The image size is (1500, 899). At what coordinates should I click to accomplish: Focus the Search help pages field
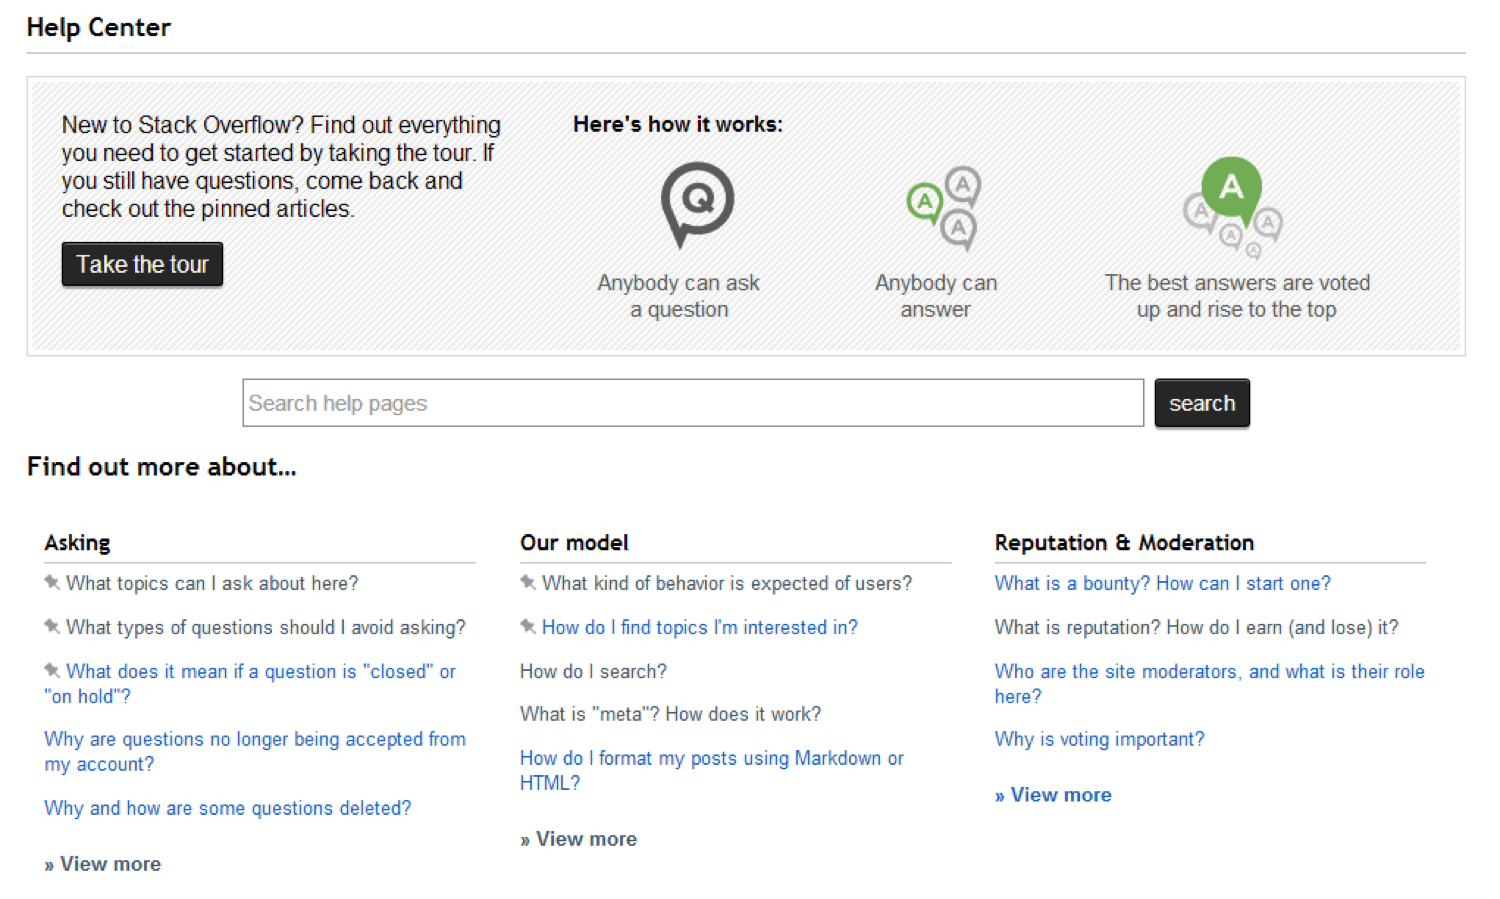tap(693, 403)
